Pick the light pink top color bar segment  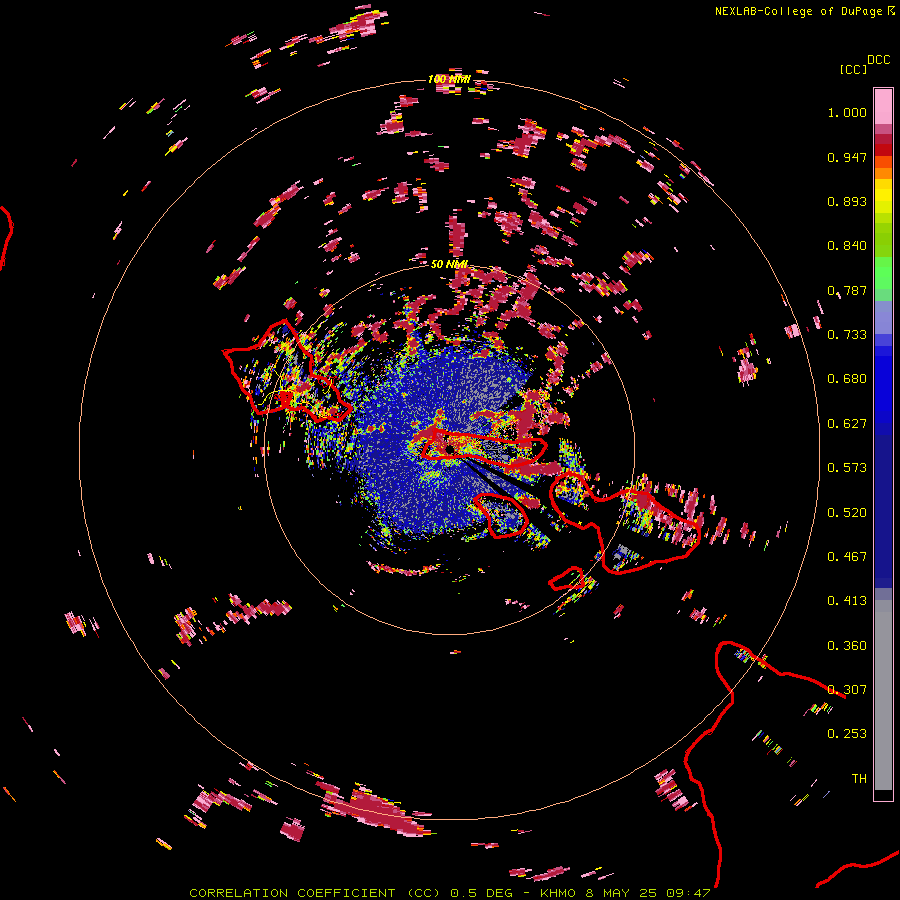tap(883, 107)
